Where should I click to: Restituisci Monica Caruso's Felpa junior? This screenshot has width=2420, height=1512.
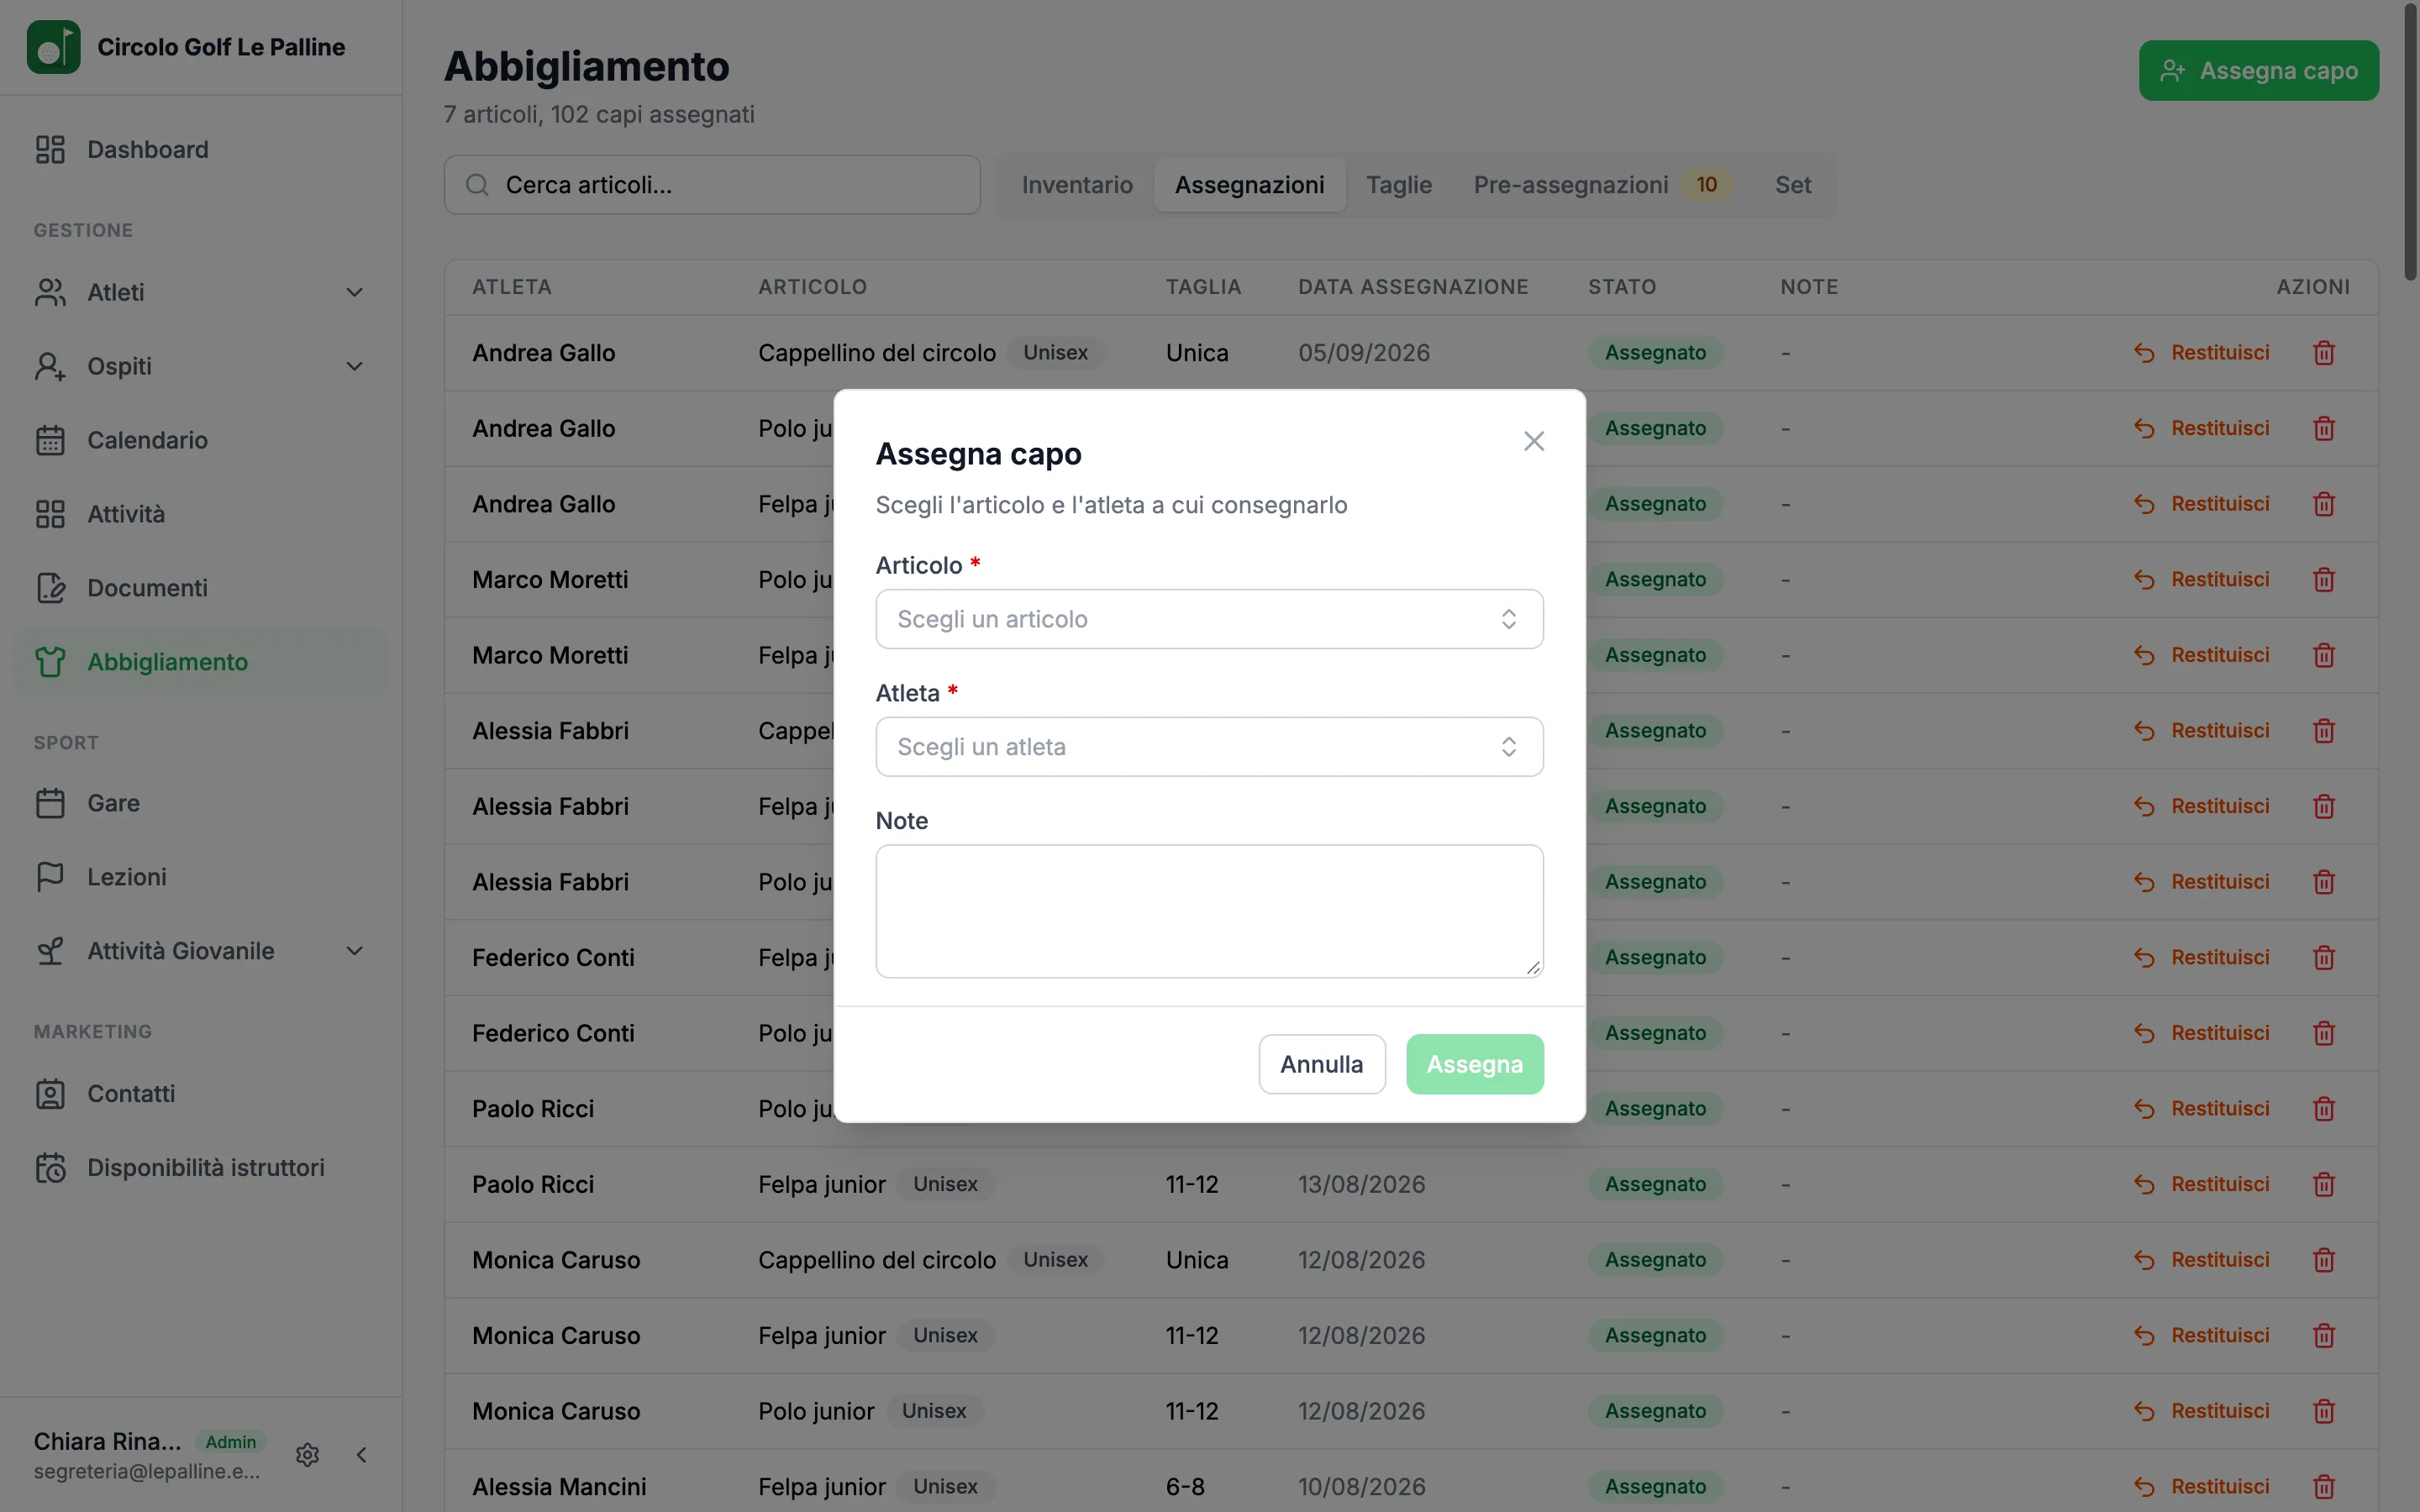[2202, 1336]
